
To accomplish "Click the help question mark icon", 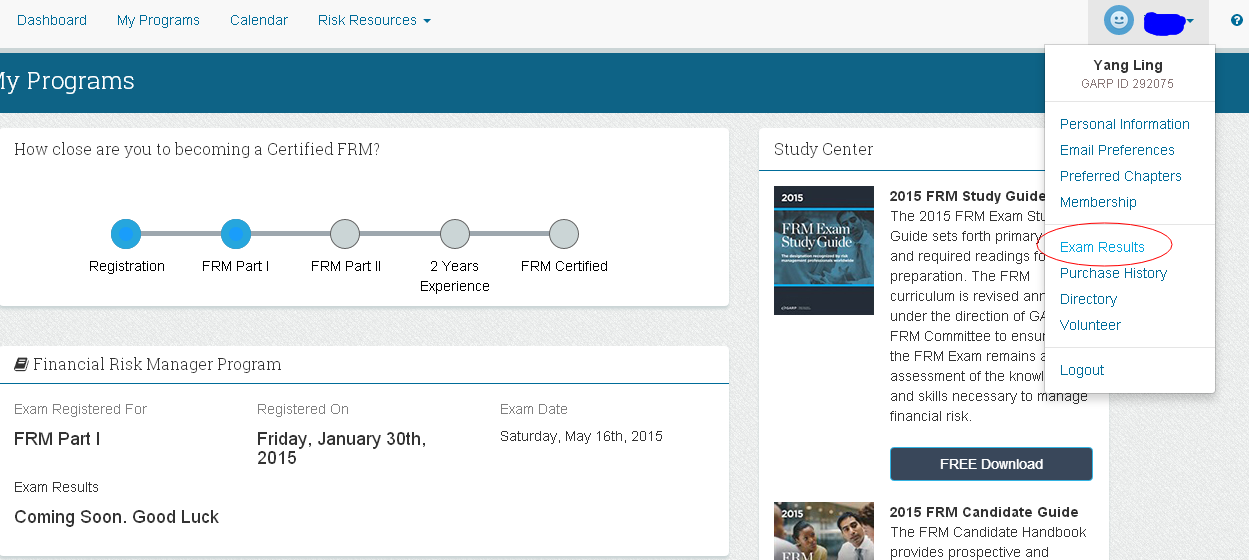I will click(x=1237, y=20).
